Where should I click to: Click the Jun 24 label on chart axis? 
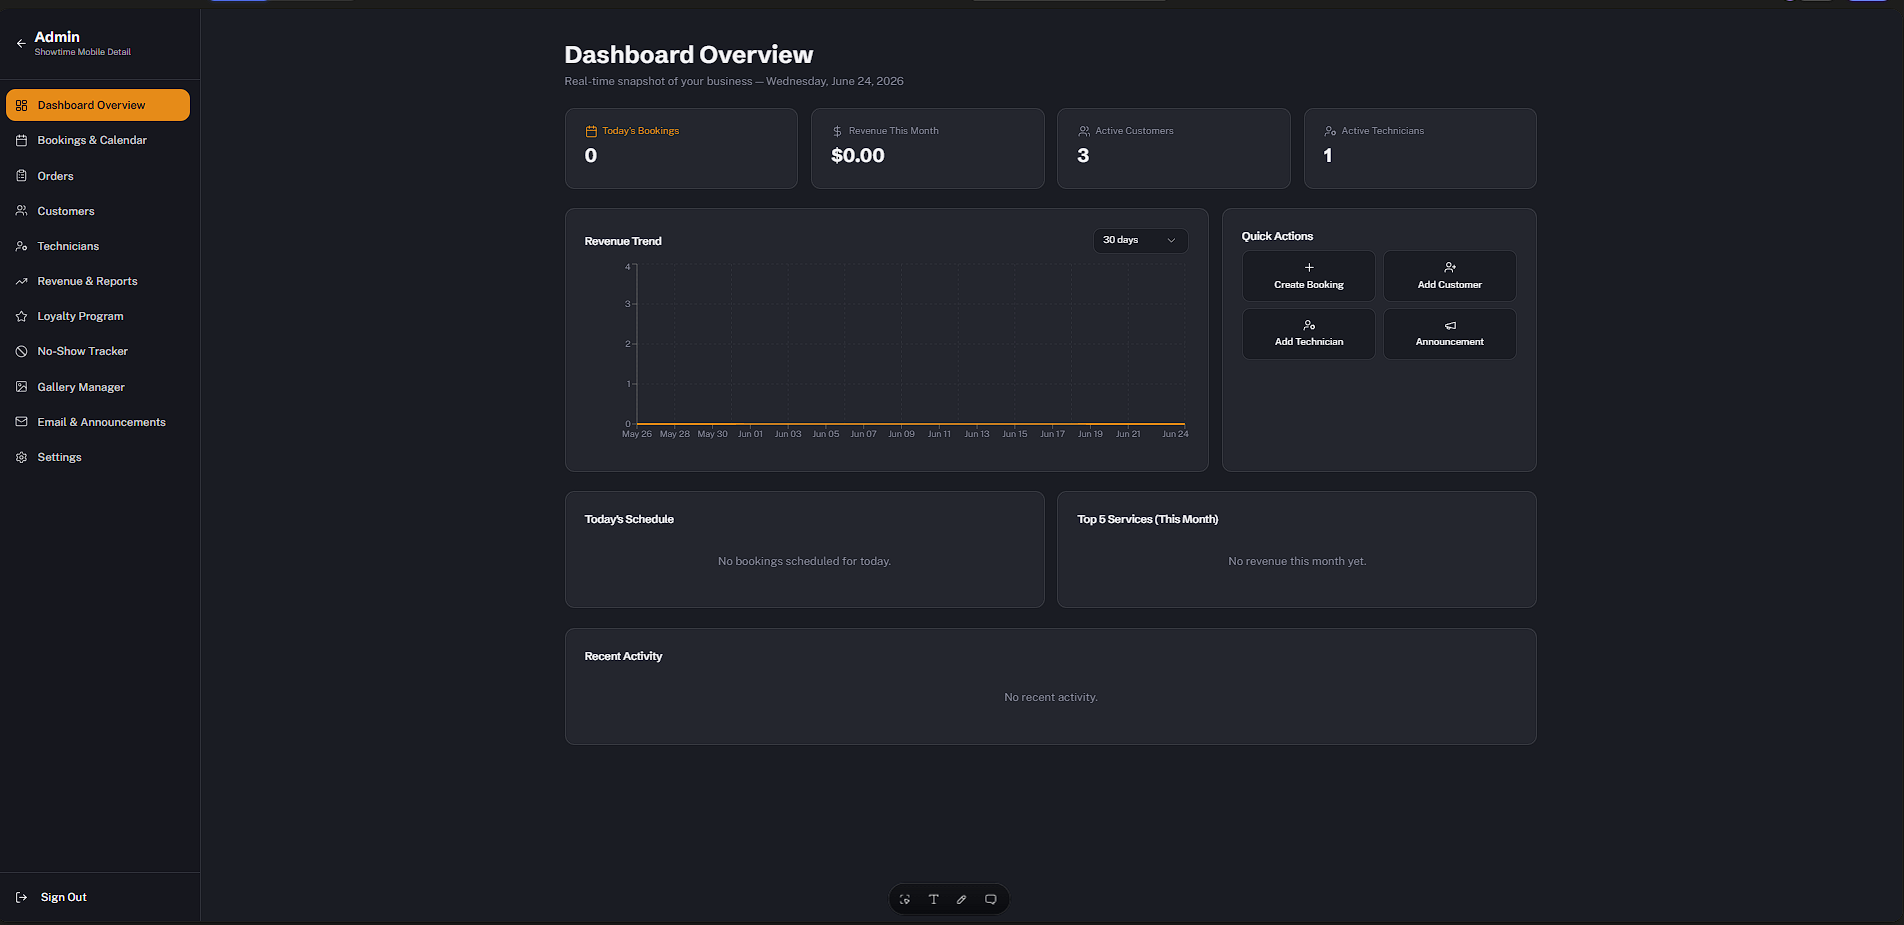click(1175, 434)
